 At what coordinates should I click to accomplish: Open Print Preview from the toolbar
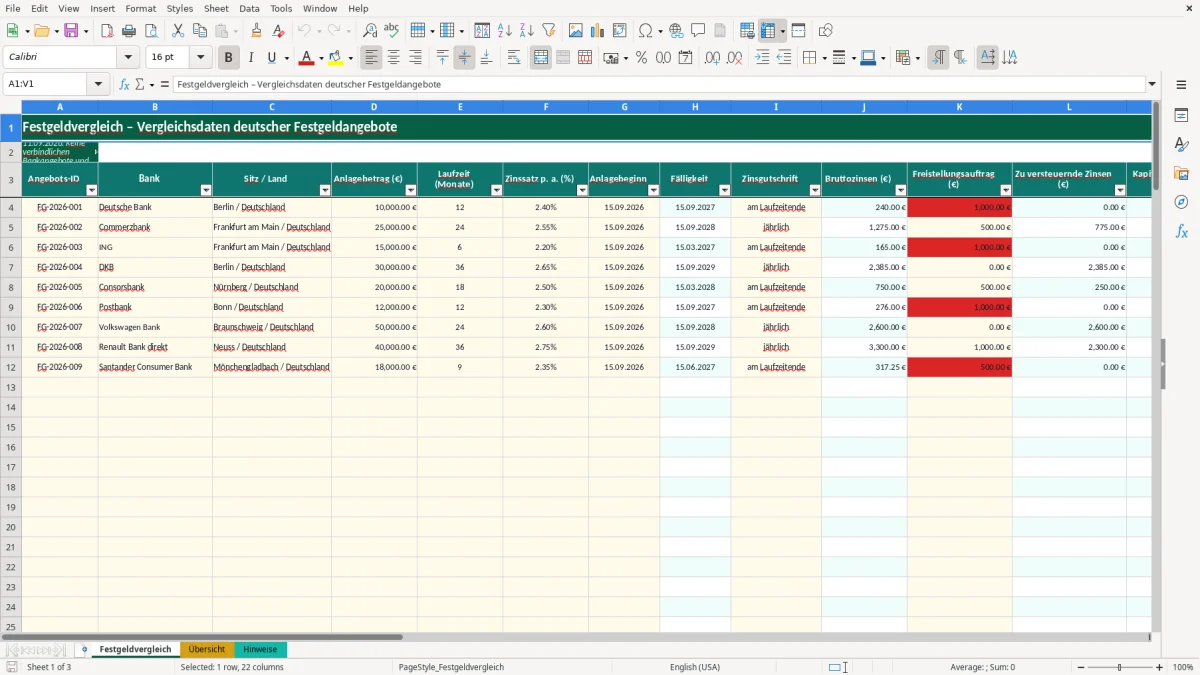tap(151, 31)
